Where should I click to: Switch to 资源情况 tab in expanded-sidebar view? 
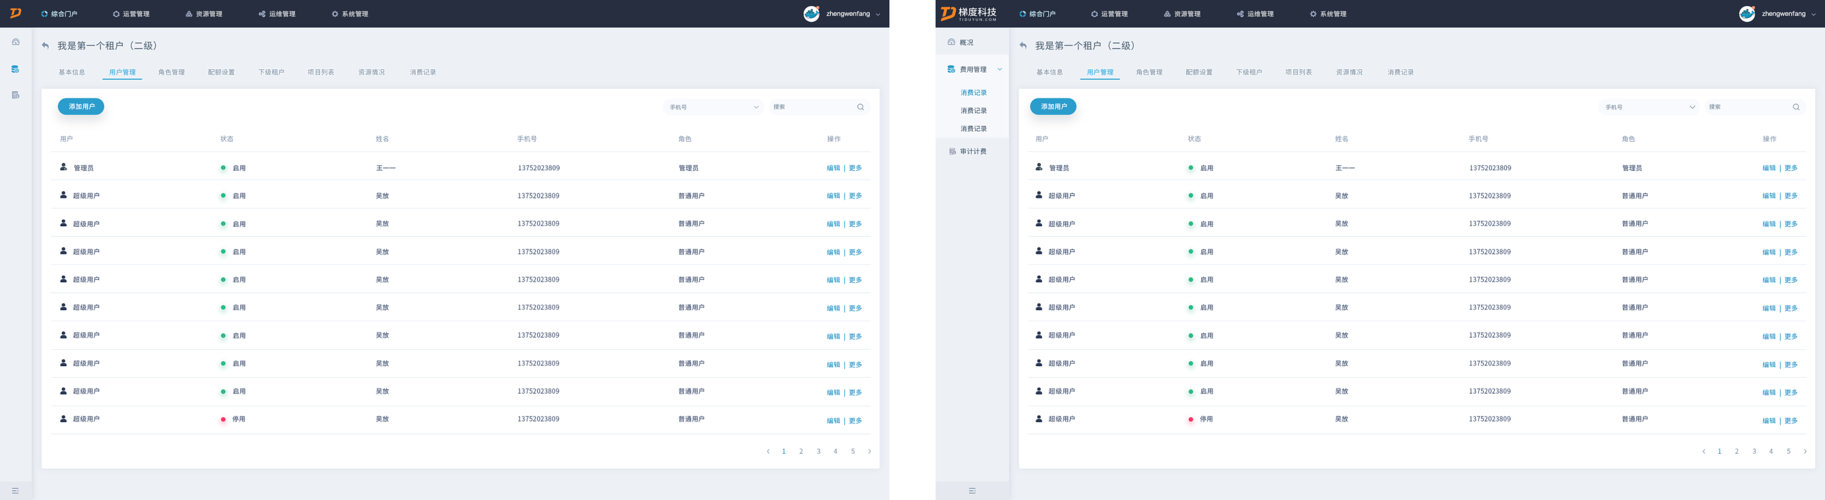pyautogui.click(x=1350, y=72)
